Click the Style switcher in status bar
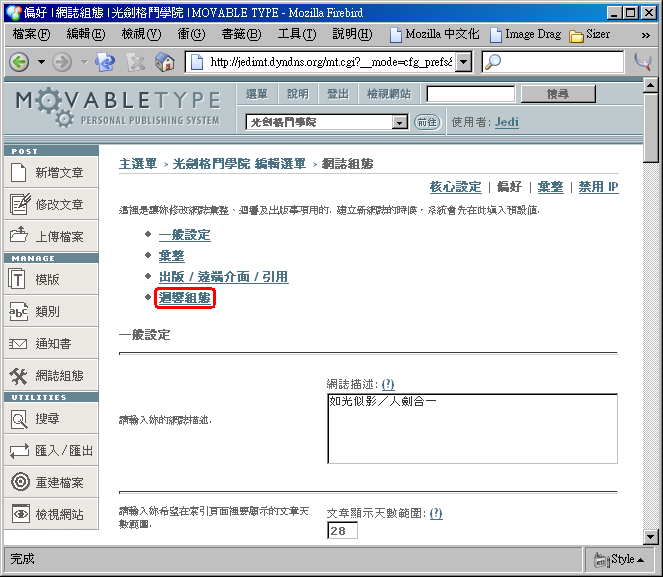The height and width of the screenshot is (577, 663). point(619,560)
